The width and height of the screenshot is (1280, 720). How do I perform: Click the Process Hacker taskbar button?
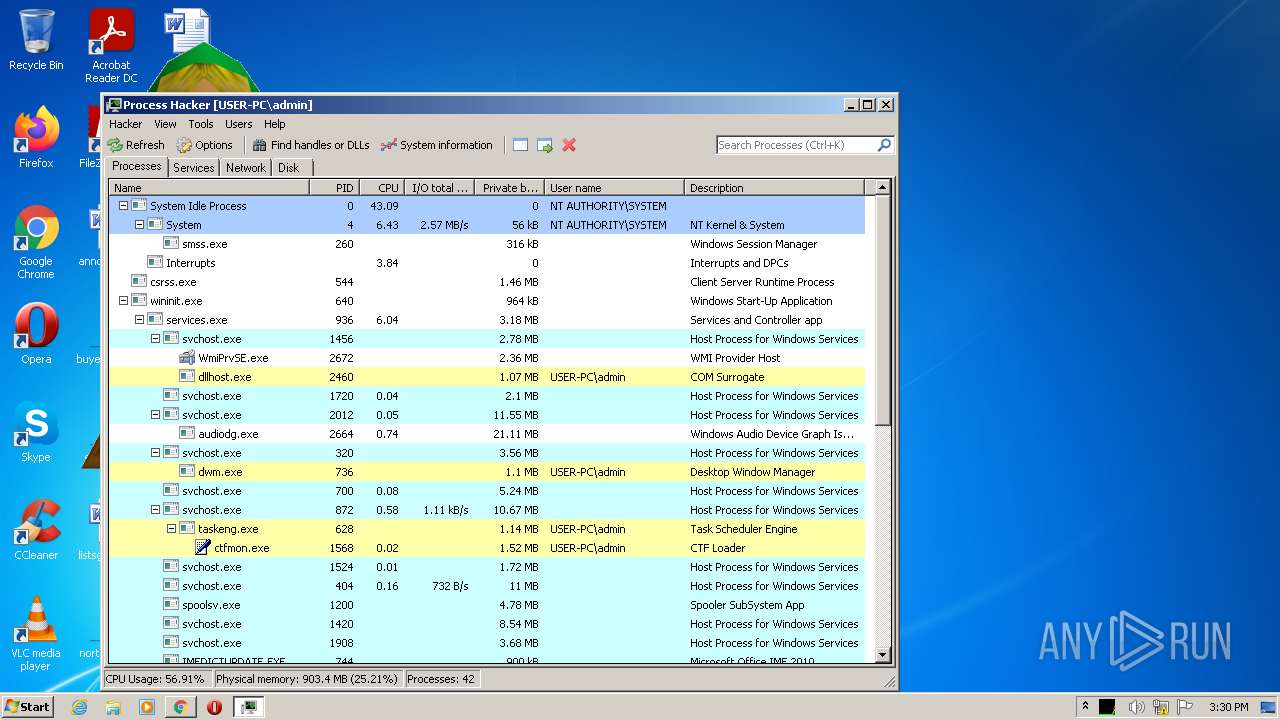click(249, 707)
